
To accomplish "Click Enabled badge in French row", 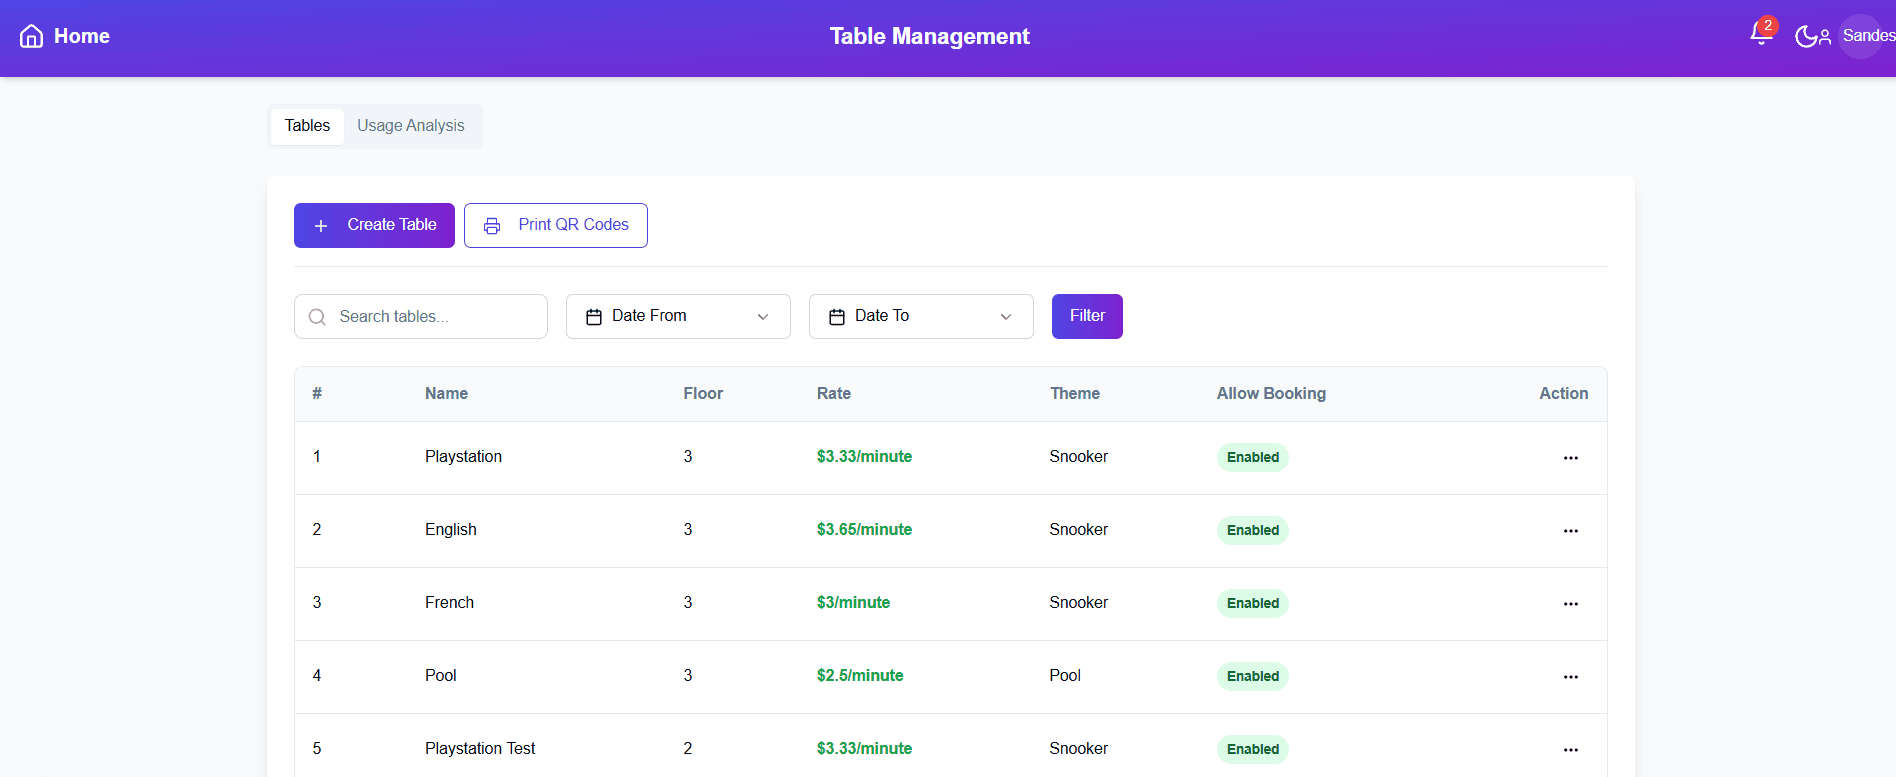I will [x=1253, y=603].
